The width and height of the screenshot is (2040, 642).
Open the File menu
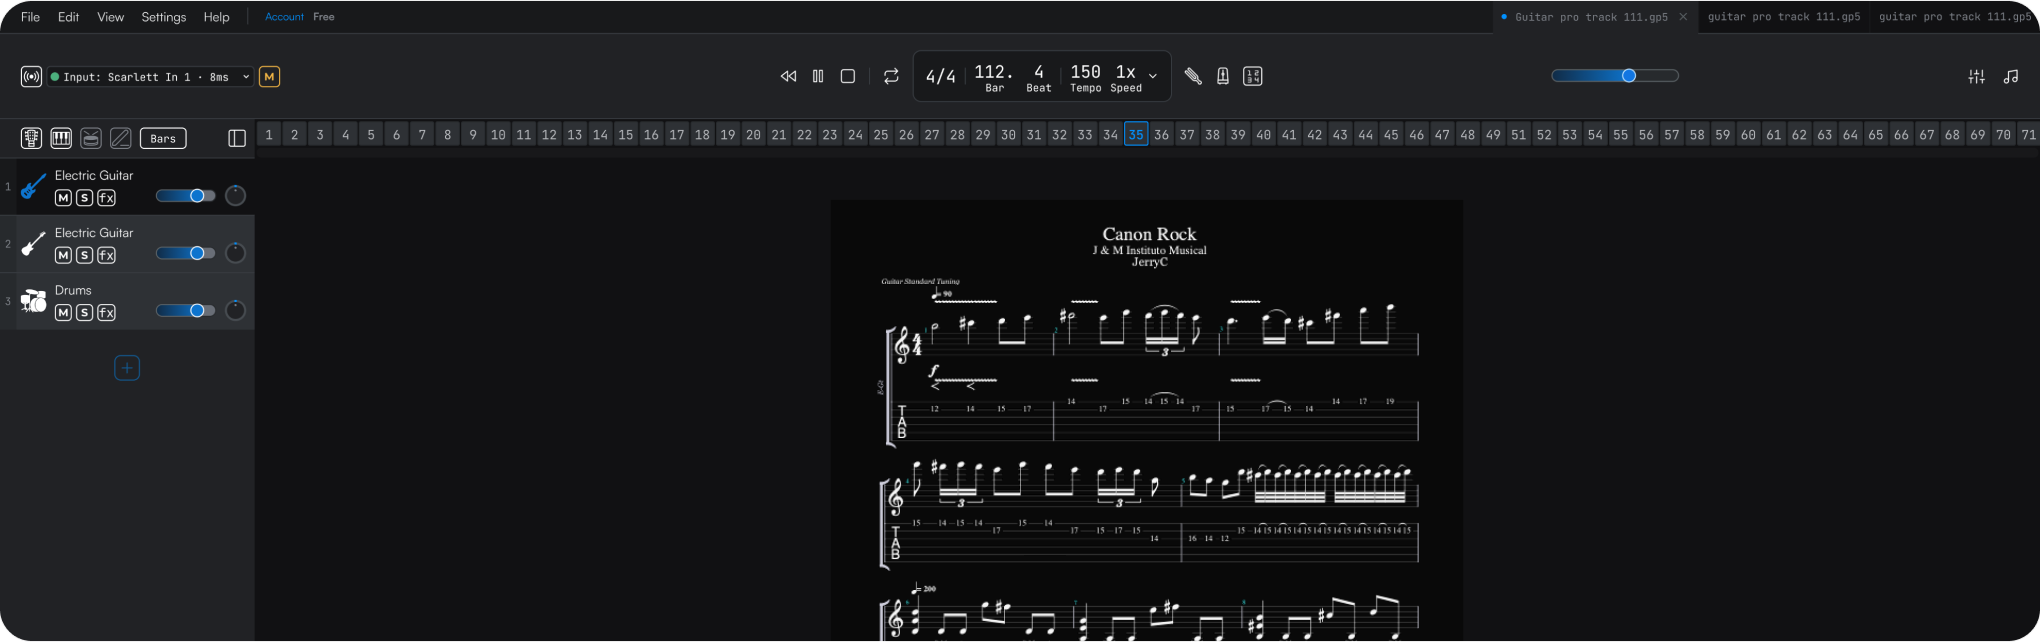(x=31, y=17)
